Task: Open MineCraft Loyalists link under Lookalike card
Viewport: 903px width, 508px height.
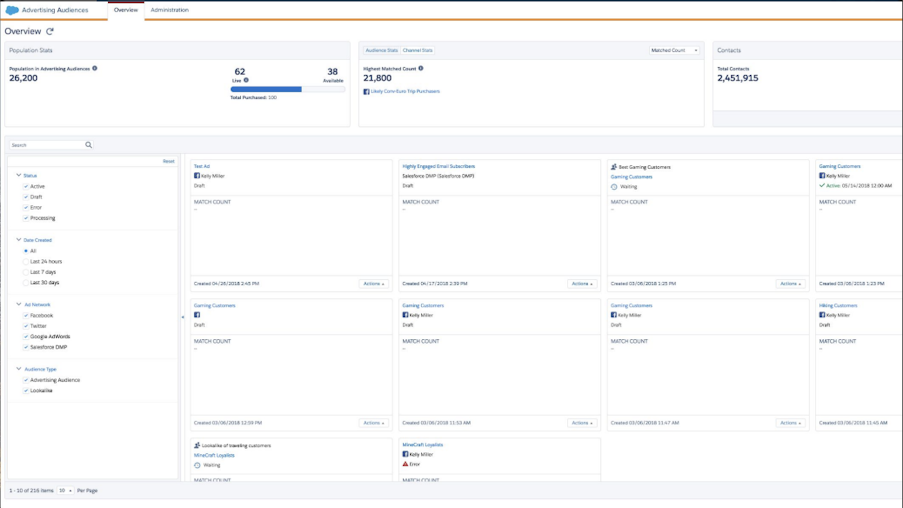Action: point(214,455)
